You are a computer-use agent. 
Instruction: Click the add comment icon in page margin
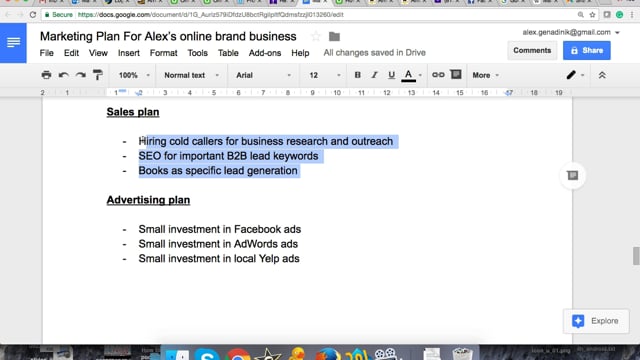[x=572, y=176]
